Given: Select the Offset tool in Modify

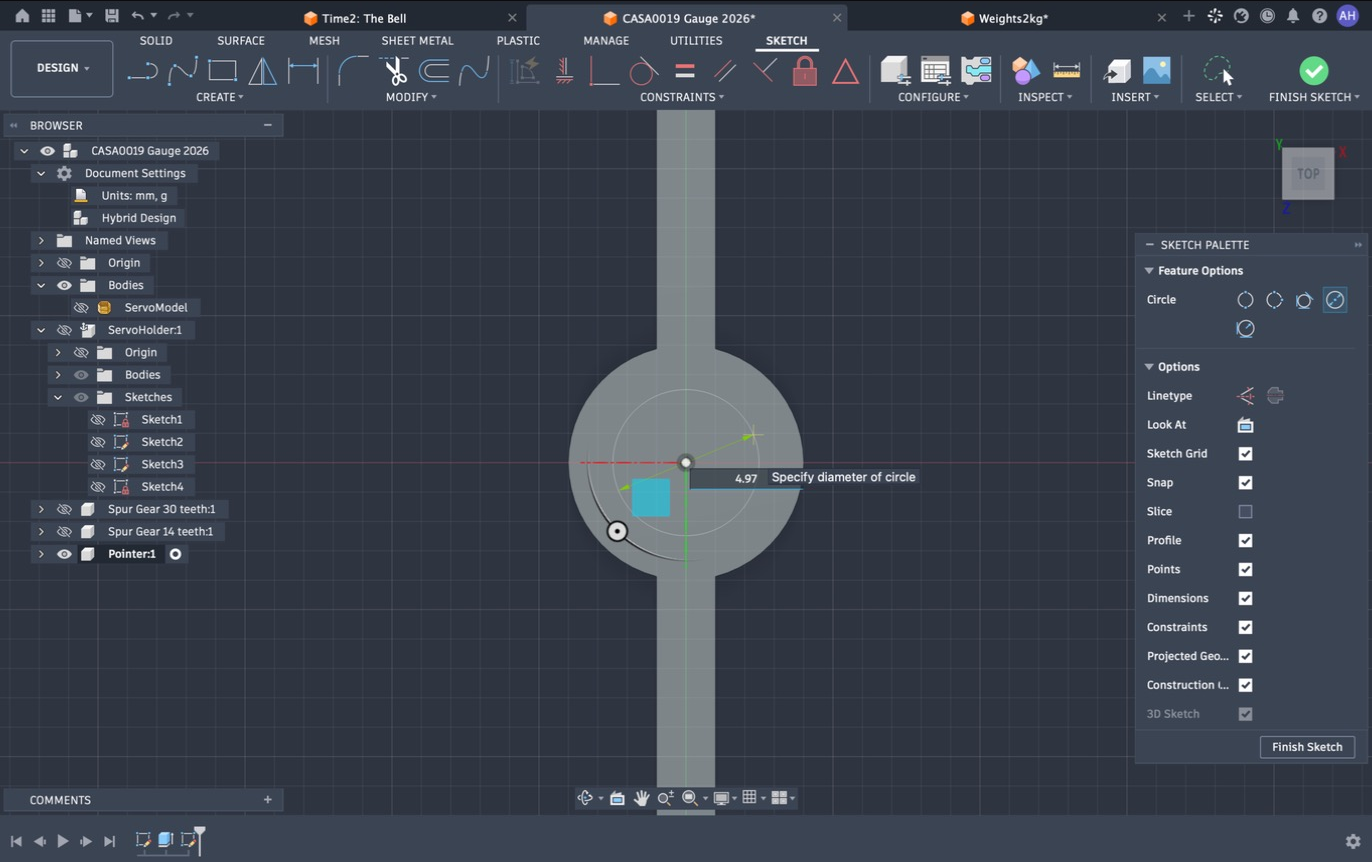Looking at the screenshot, I should pyautogui.click(x=433, y=70).
